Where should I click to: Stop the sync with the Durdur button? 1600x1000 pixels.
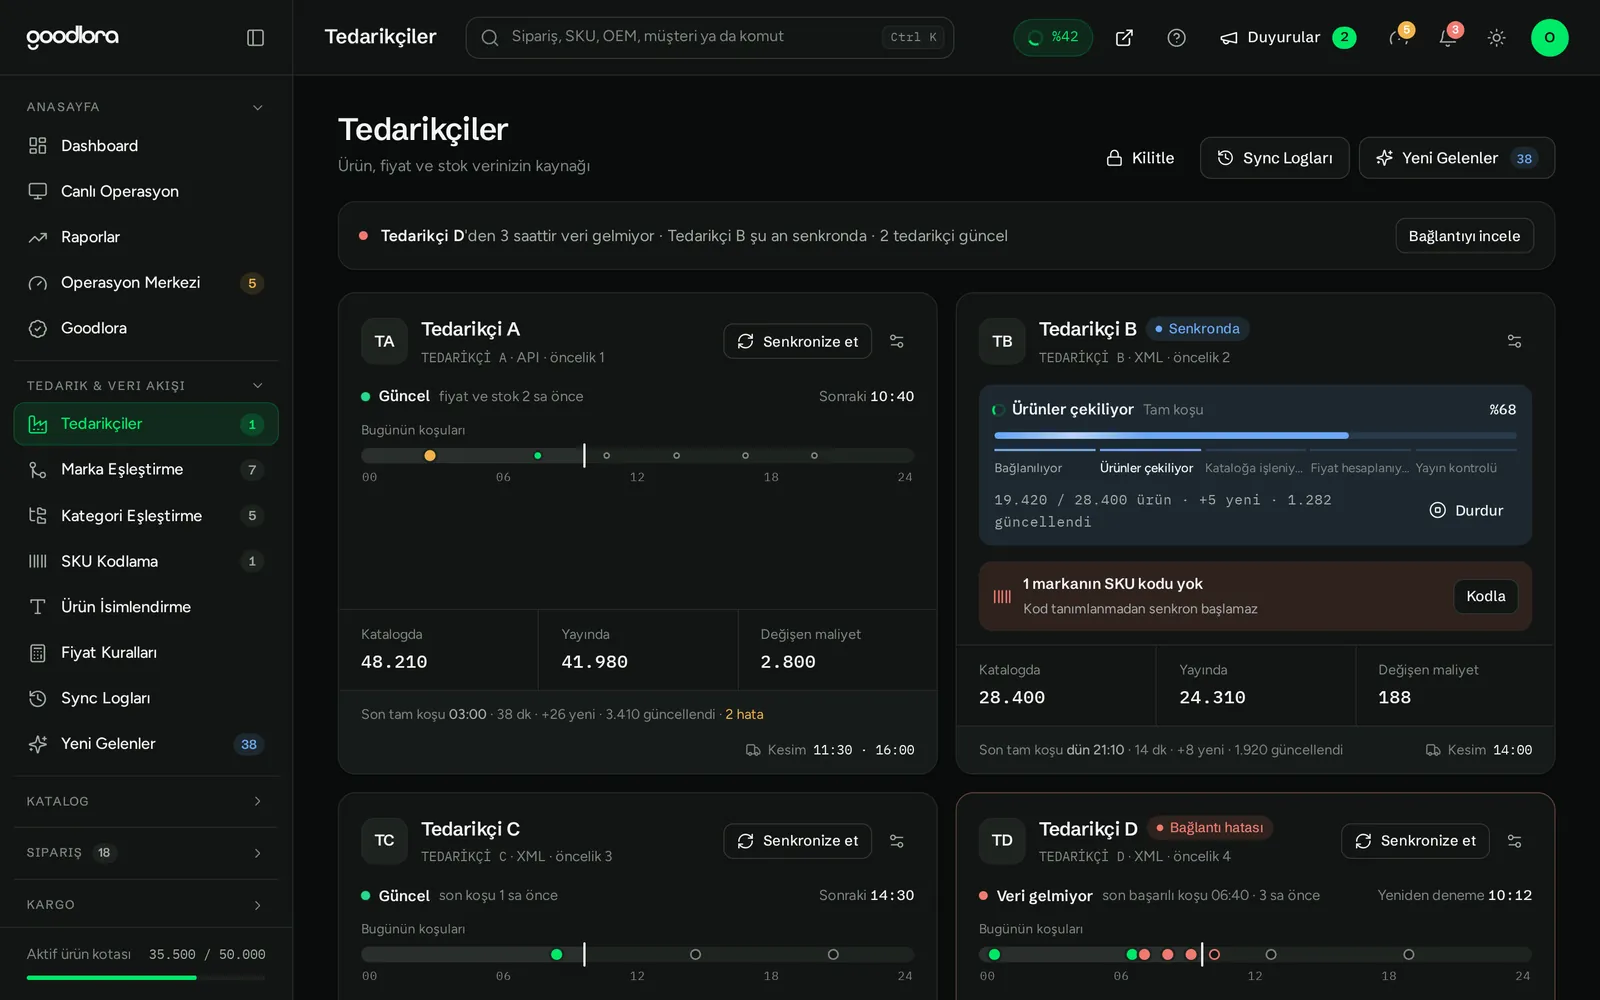pyautogui.click(x=1466, y=510)
